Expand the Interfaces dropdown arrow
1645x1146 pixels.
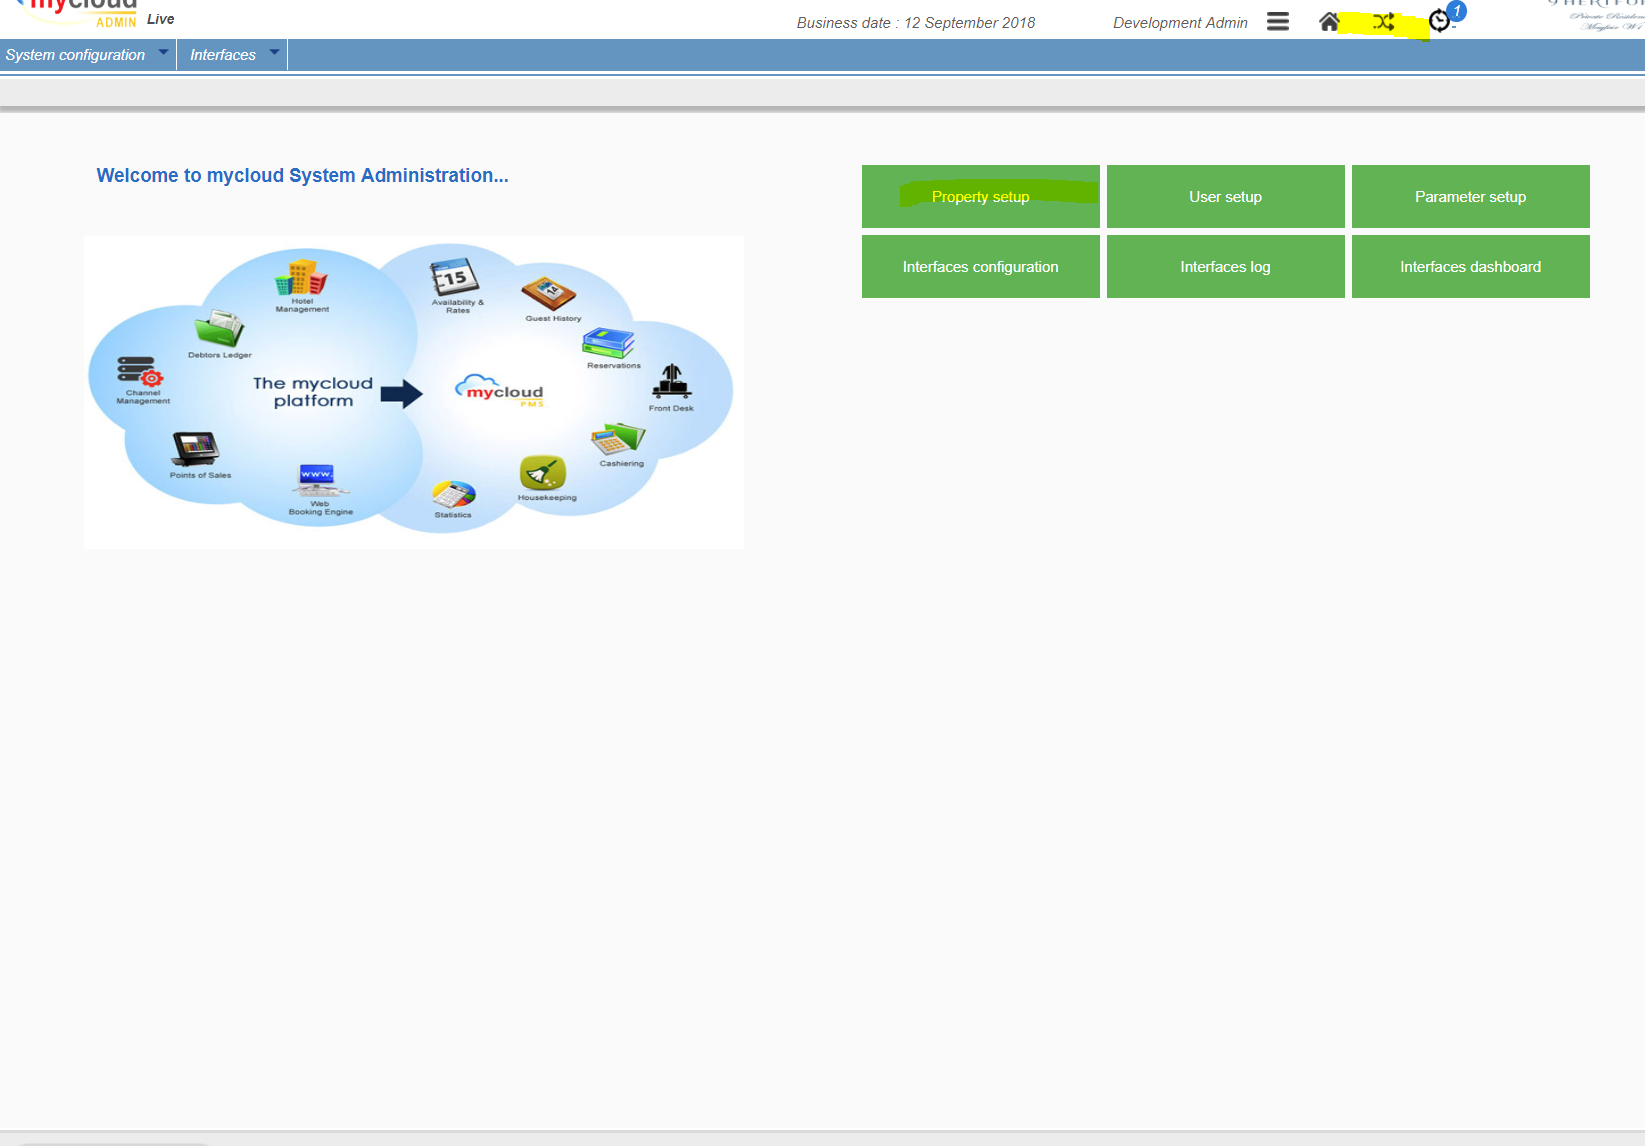(x=274, y=52)
